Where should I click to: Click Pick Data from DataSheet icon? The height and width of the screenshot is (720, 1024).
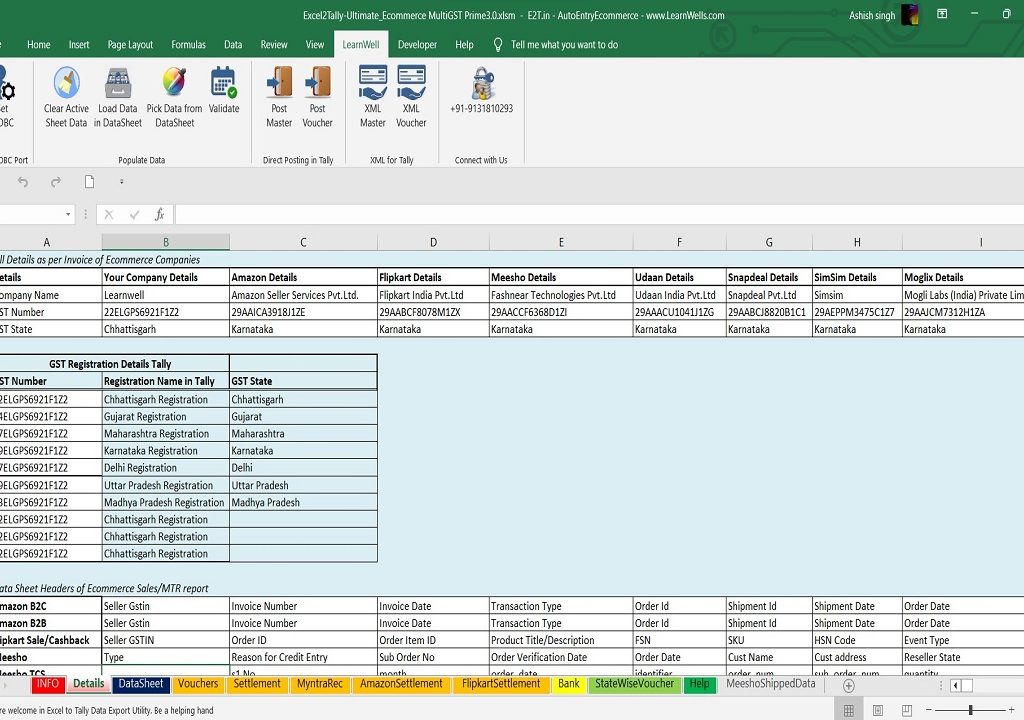[x=174, y=84]
